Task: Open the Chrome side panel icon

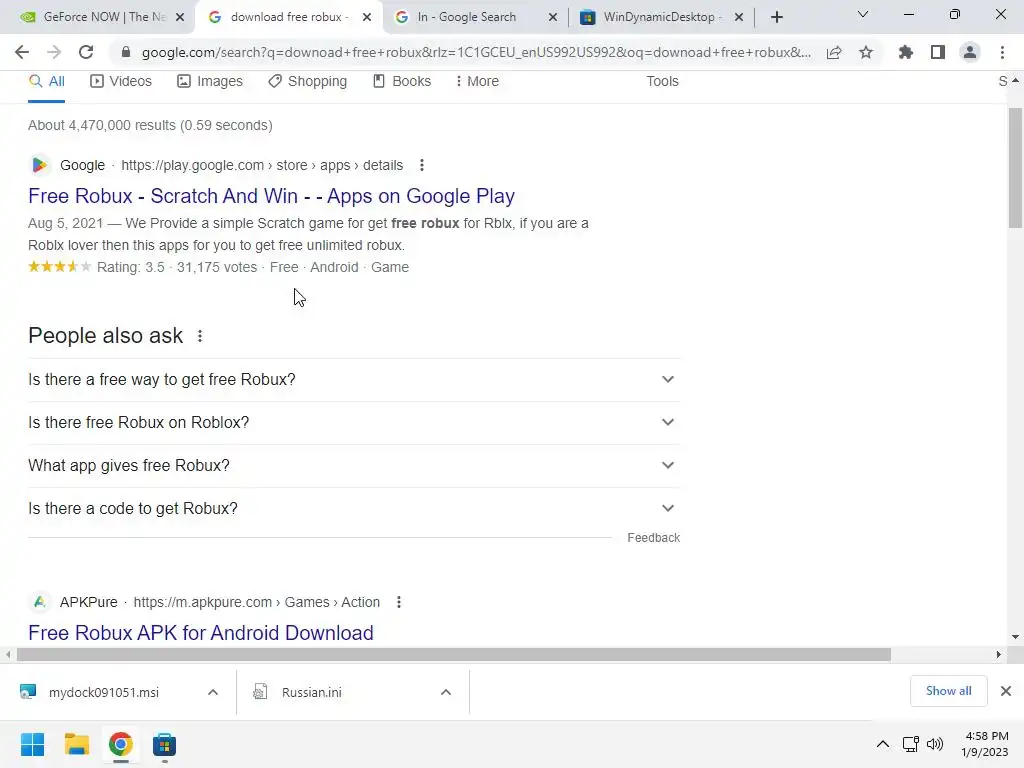Action: tap(938, 52)
